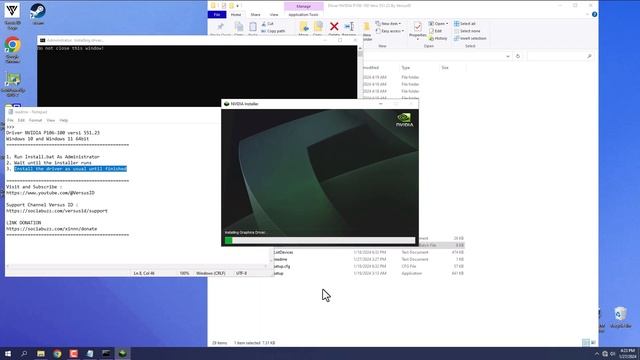The width and height of the screenshot is (640, 360).
Task: Click Notepad horizontal scrollbar
Action: (x=137, y=266)
